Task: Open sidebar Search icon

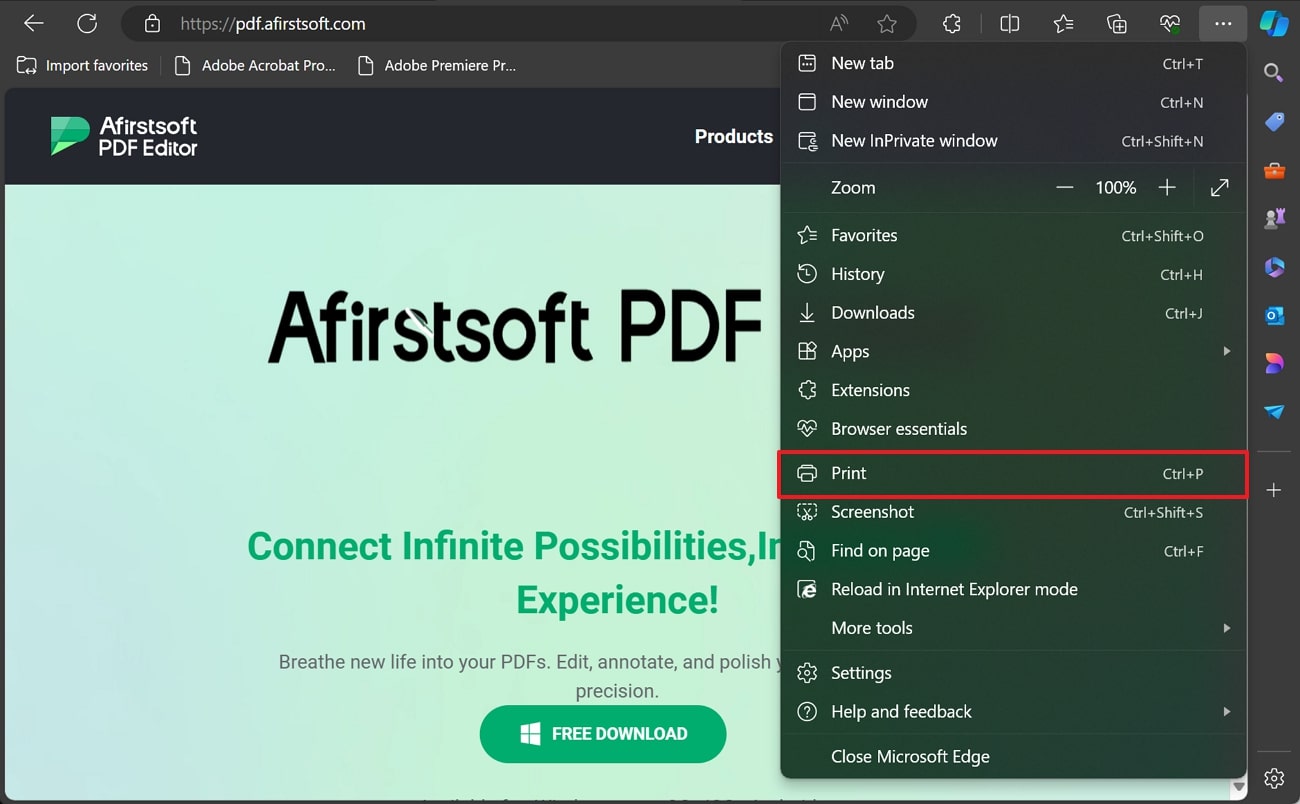Action: [1274, 72]
